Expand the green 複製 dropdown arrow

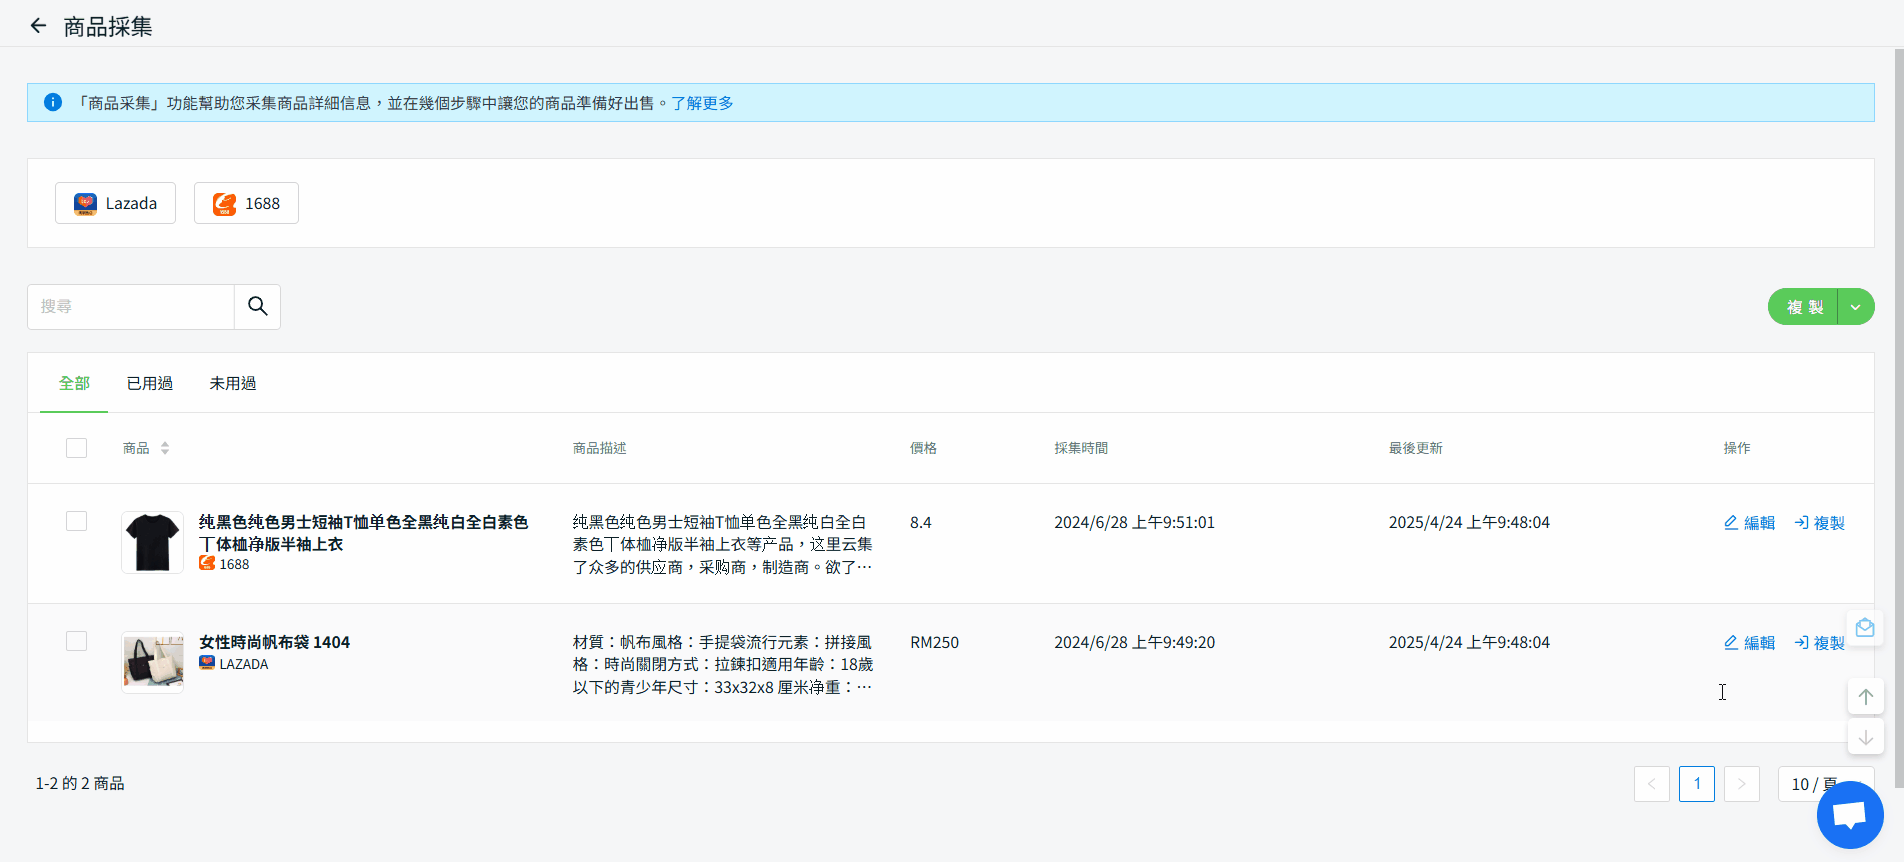1855,307
